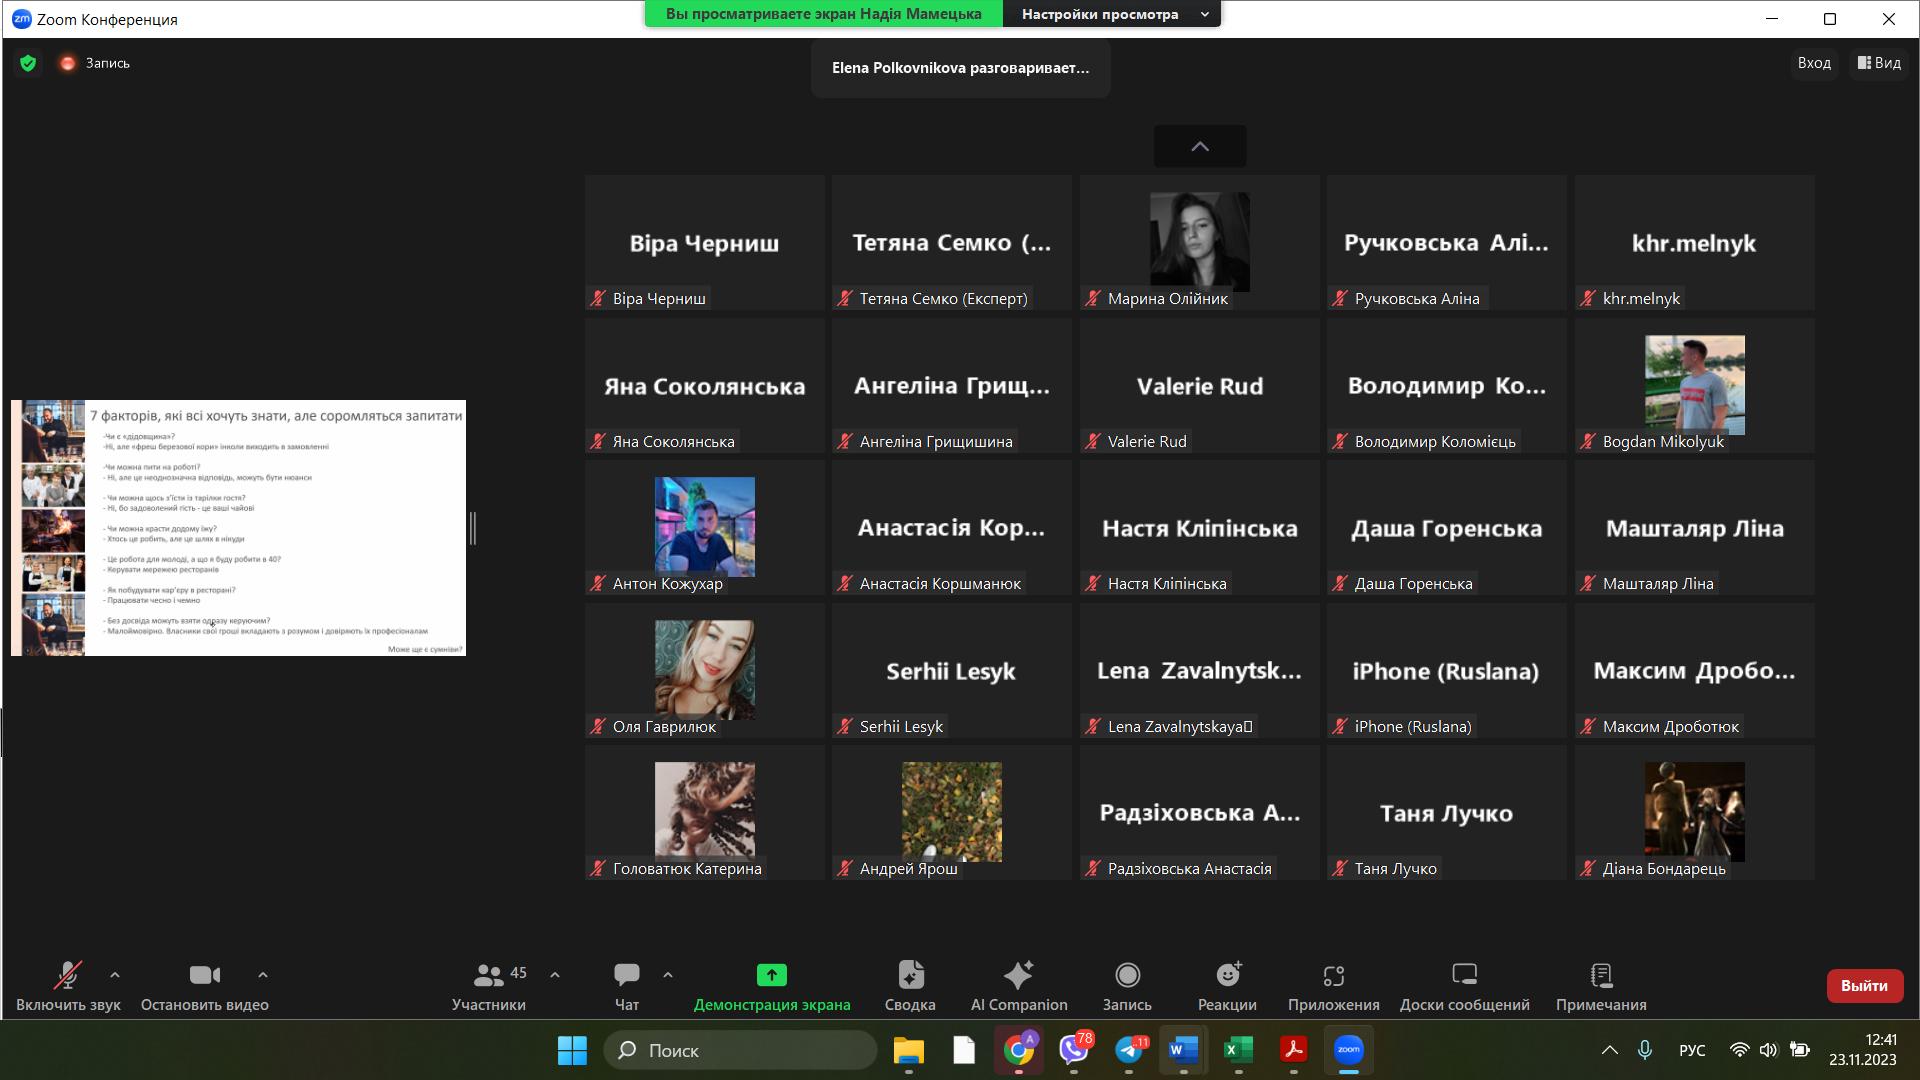Click the Вход (Sign in) button
Image resolution: width=1920 pixels, height=1080 pixels.
pyautogui.click(x=1813, y=63)
